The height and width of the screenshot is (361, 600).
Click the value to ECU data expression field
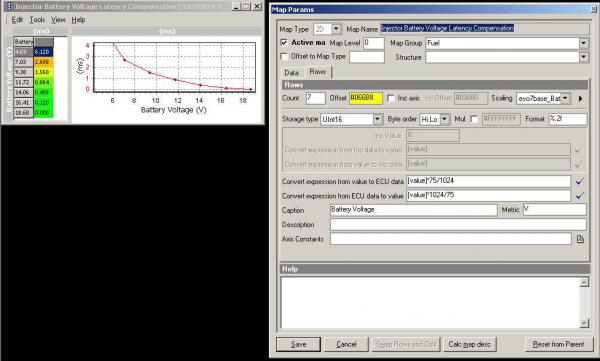click(488, 181)
